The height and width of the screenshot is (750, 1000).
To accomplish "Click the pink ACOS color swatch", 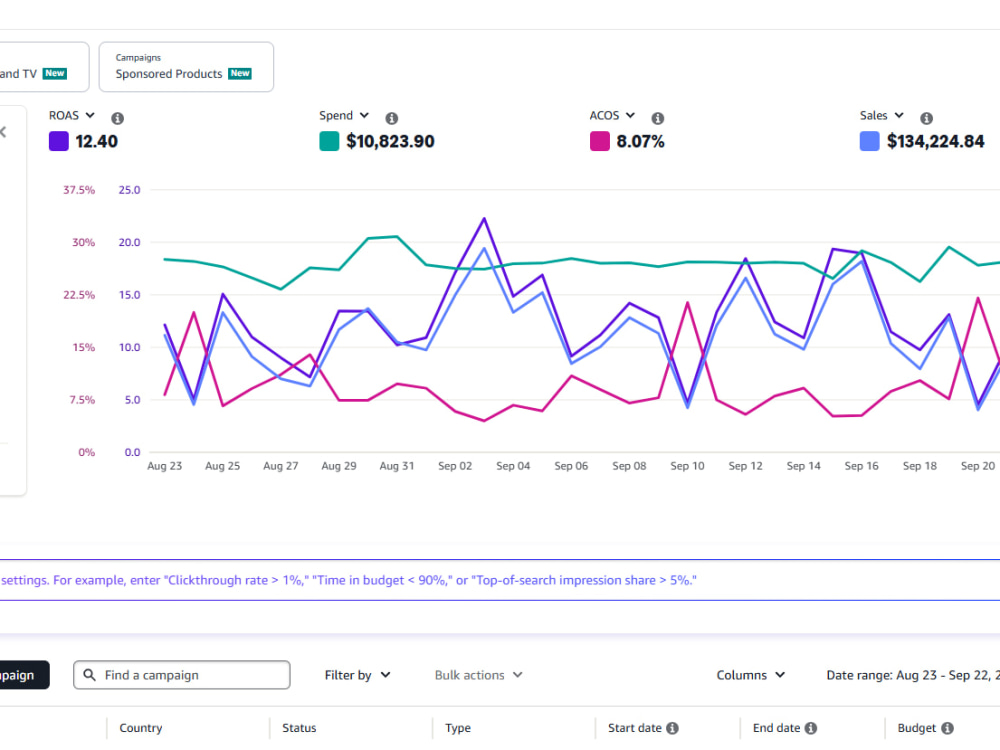I will tap(599, 141).
